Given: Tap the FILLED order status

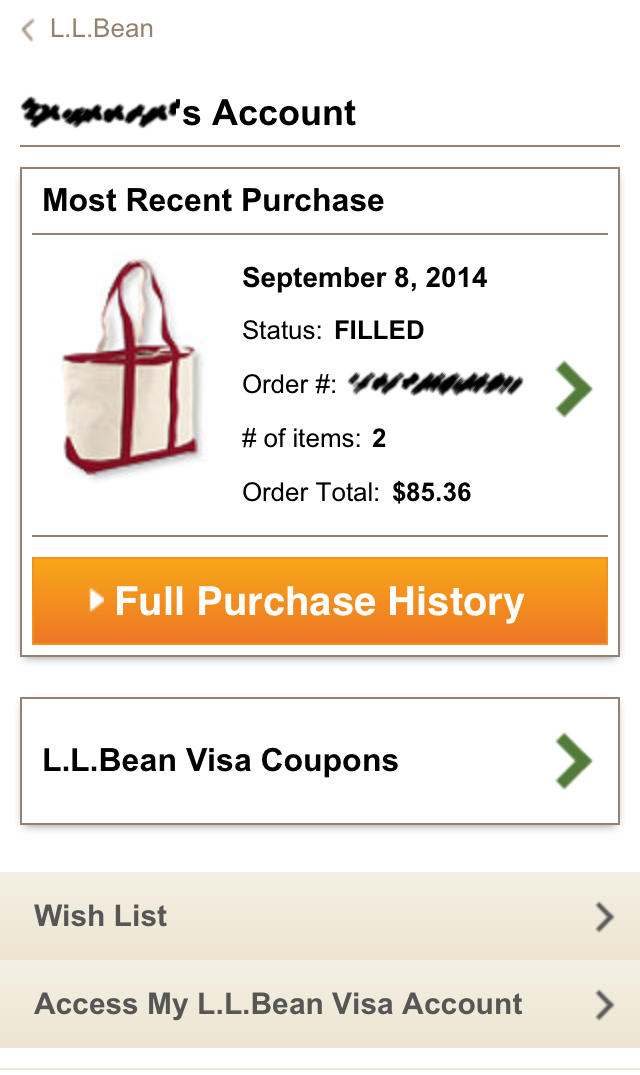Looking at the screenshot, I should (379, 330).
